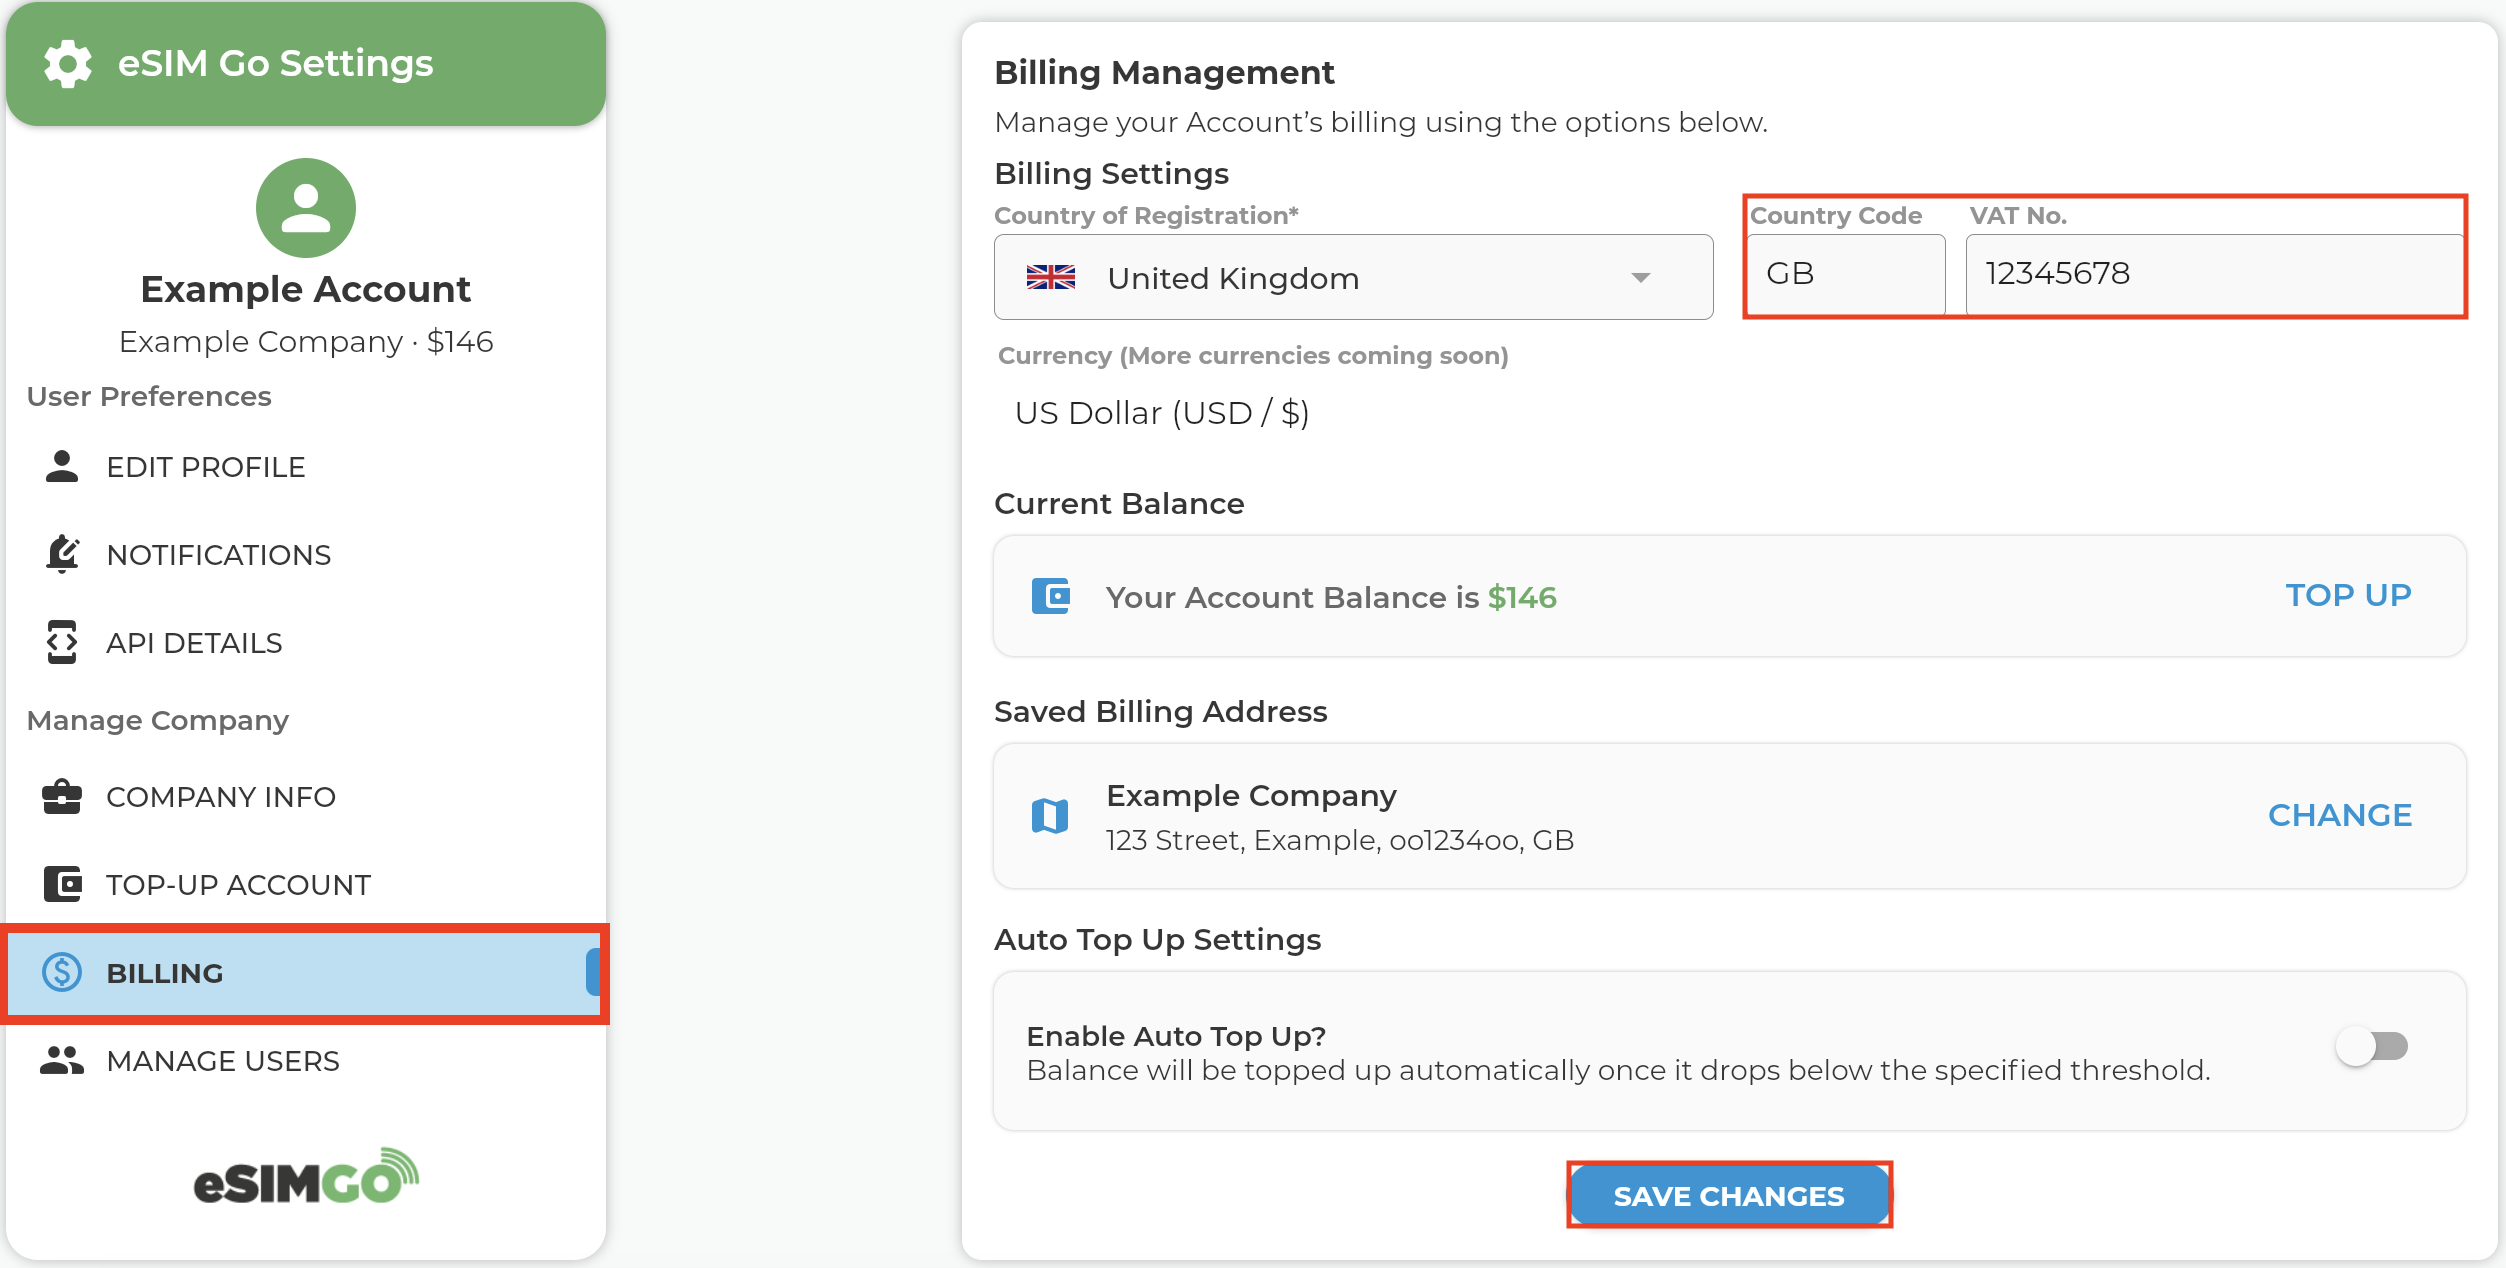
Task: Click the Billing dollar circle icon
Action: tap(62, 972)
